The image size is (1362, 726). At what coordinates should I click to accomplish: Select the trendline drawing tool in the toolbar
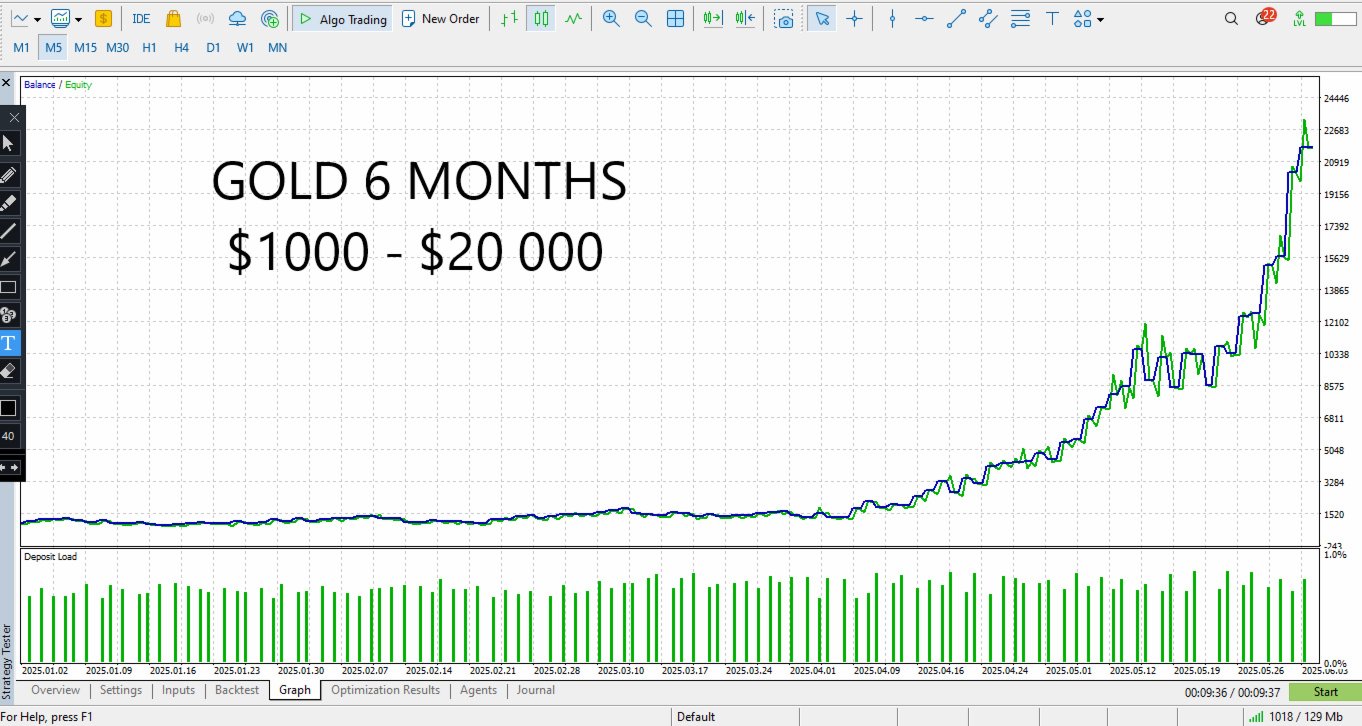[x=956, y=18]
